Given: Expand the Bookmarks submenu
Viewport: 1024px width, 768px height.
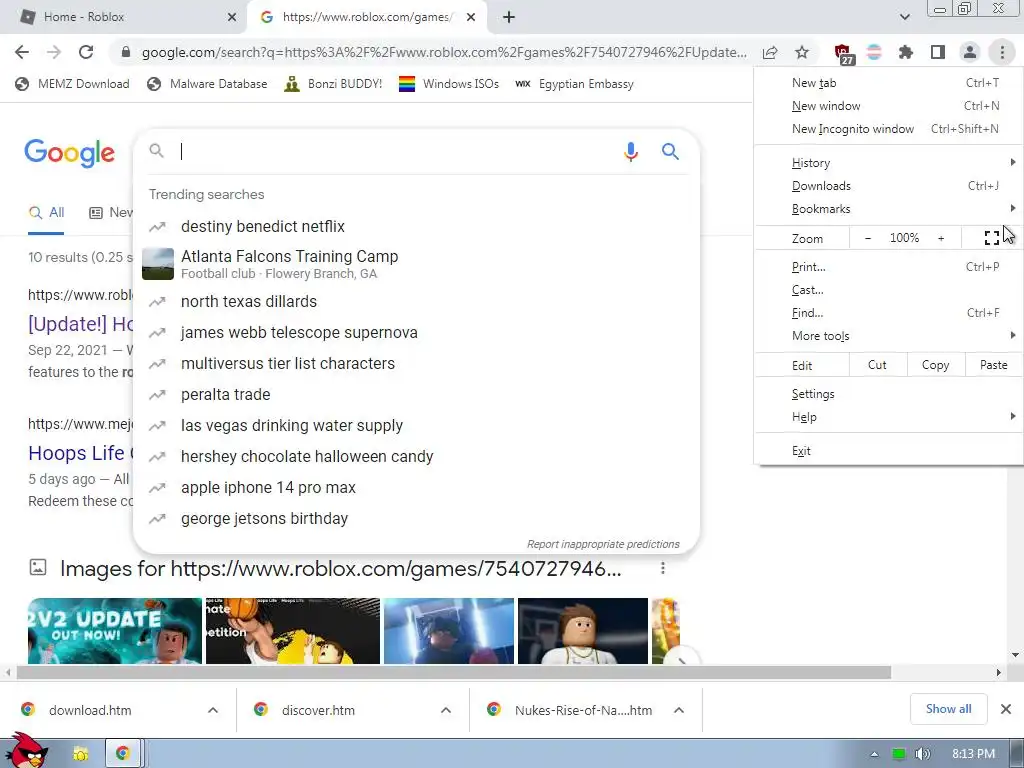Looking at the screenshot, I should click(888, 209).
